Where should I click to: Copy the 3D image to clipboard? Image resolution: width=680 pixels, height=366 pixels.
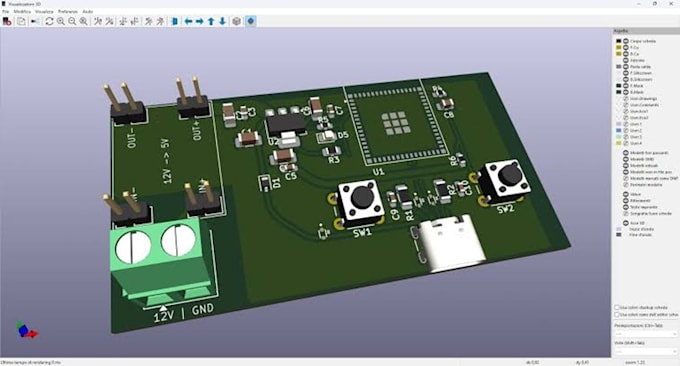pyautogui.click(x=21, y=21)
